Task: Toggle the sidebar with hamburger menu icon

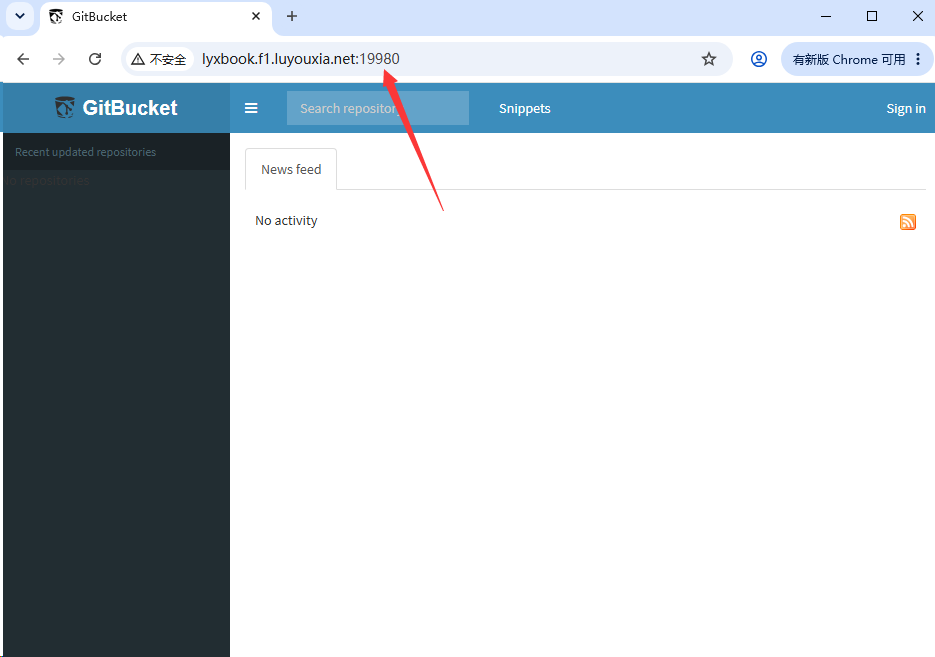Action: [x=251, y=108]
